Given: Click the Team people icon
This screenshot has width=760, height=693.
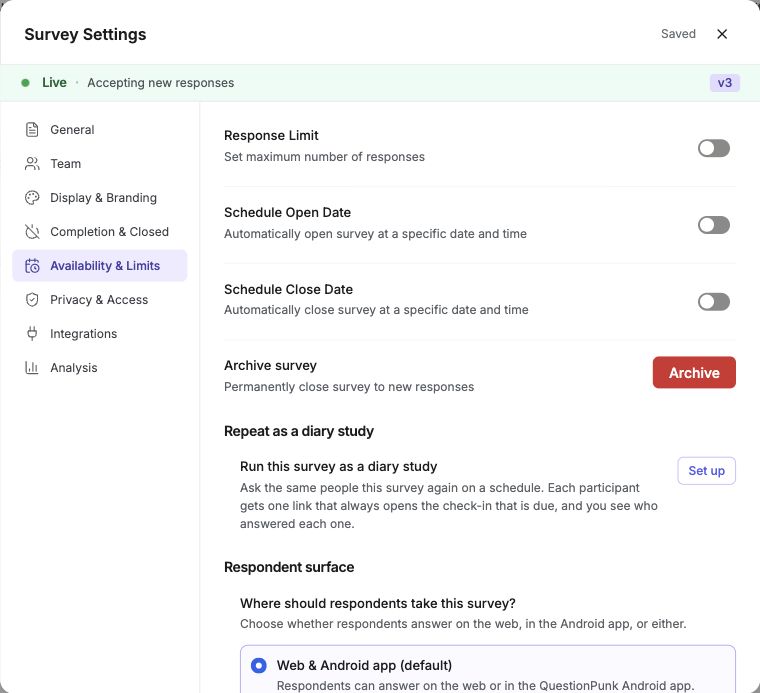Looking at the screenshot, I should pos(32,164).
